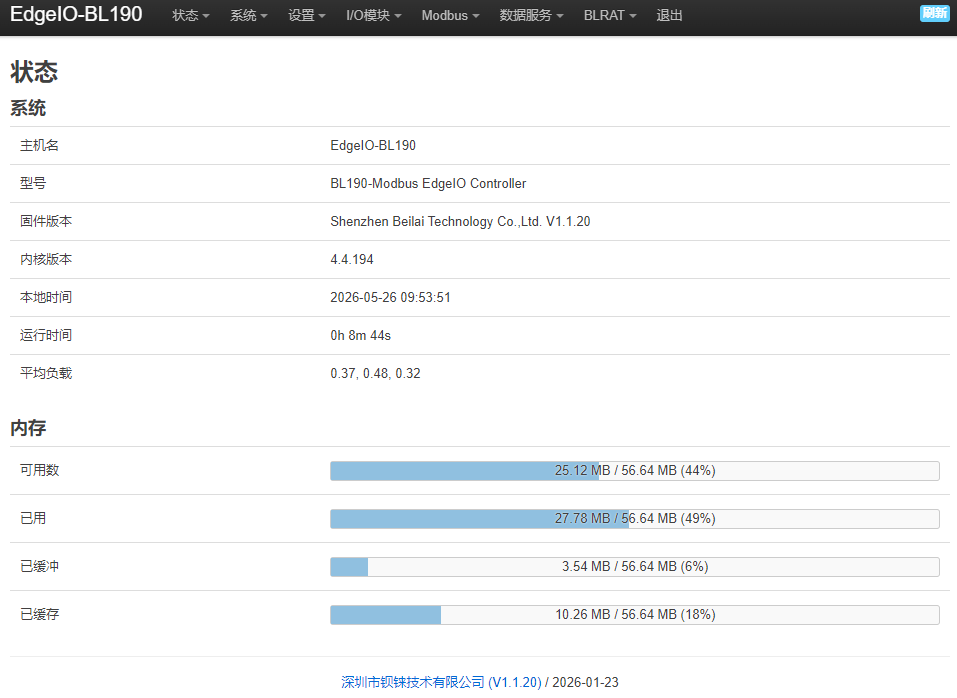This screenshot has height=698, width=957.
Task: Click the 平均负载 row label
Action: (x=46, y=373)
